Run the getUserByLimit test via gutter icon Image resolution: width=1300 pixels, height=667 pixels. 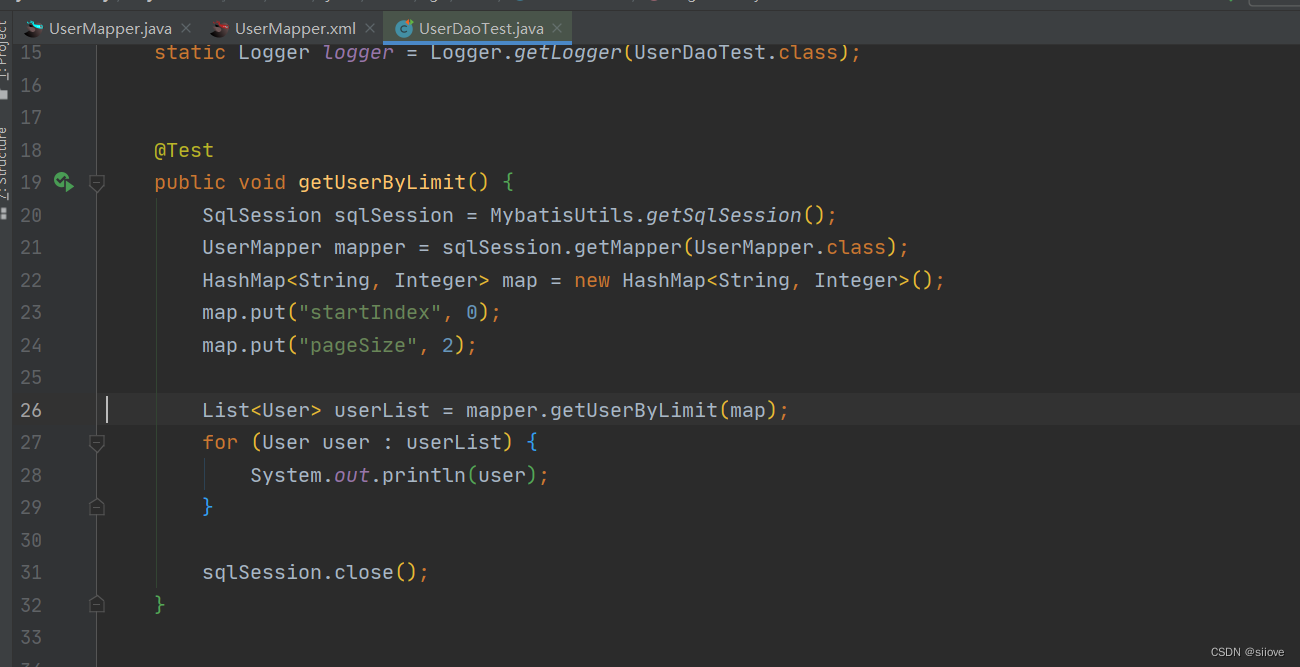63,182
